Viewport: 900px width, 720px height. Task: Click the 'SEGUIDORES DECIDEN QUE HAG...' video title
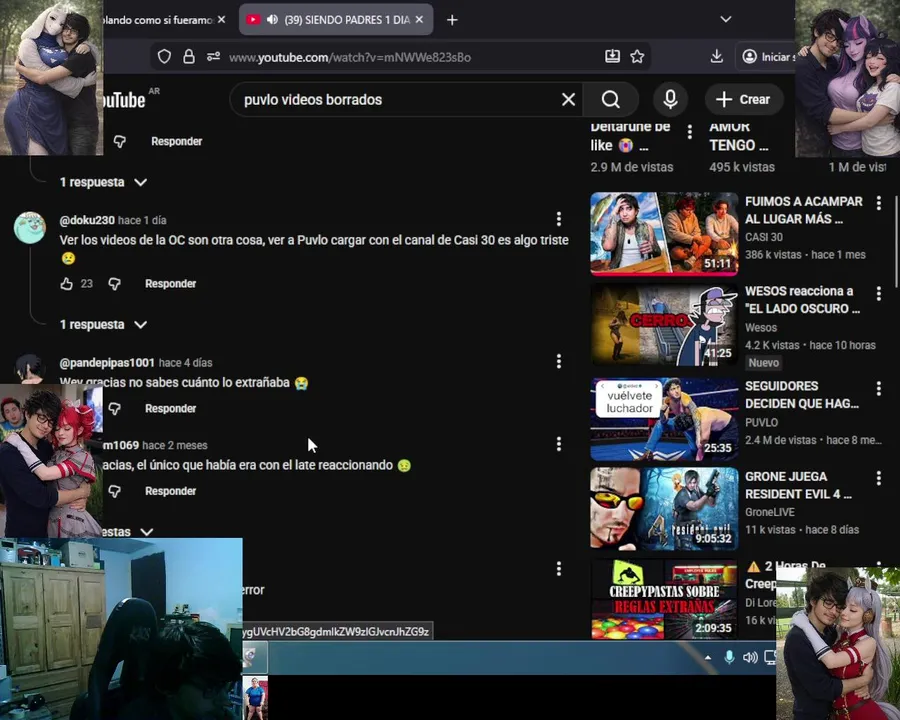click(x=801, y=394)
